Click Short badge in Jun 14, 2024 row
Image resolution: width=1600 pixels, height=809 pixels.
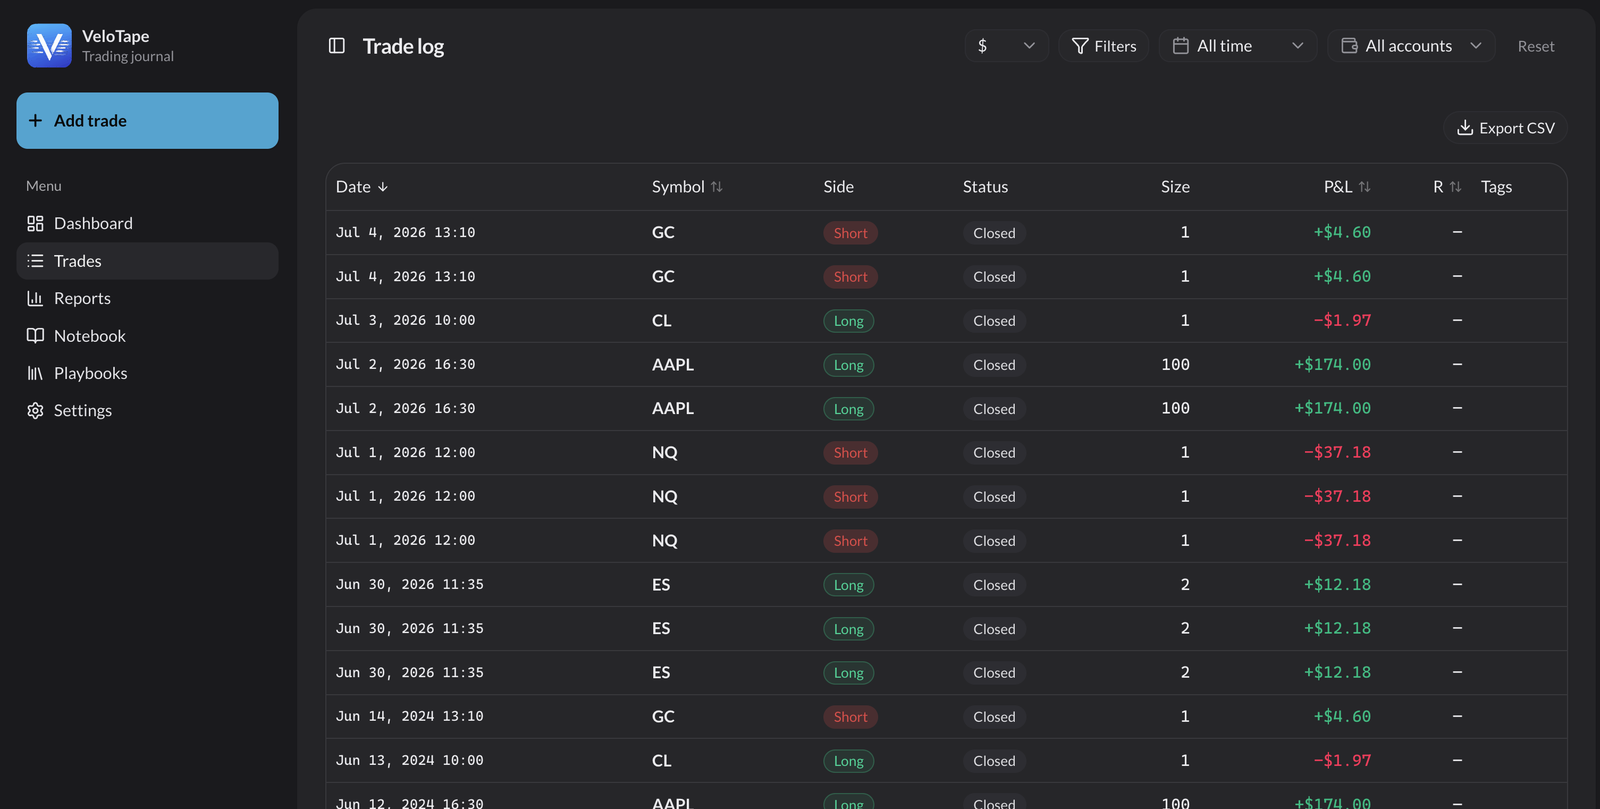(x=850, y=717)
